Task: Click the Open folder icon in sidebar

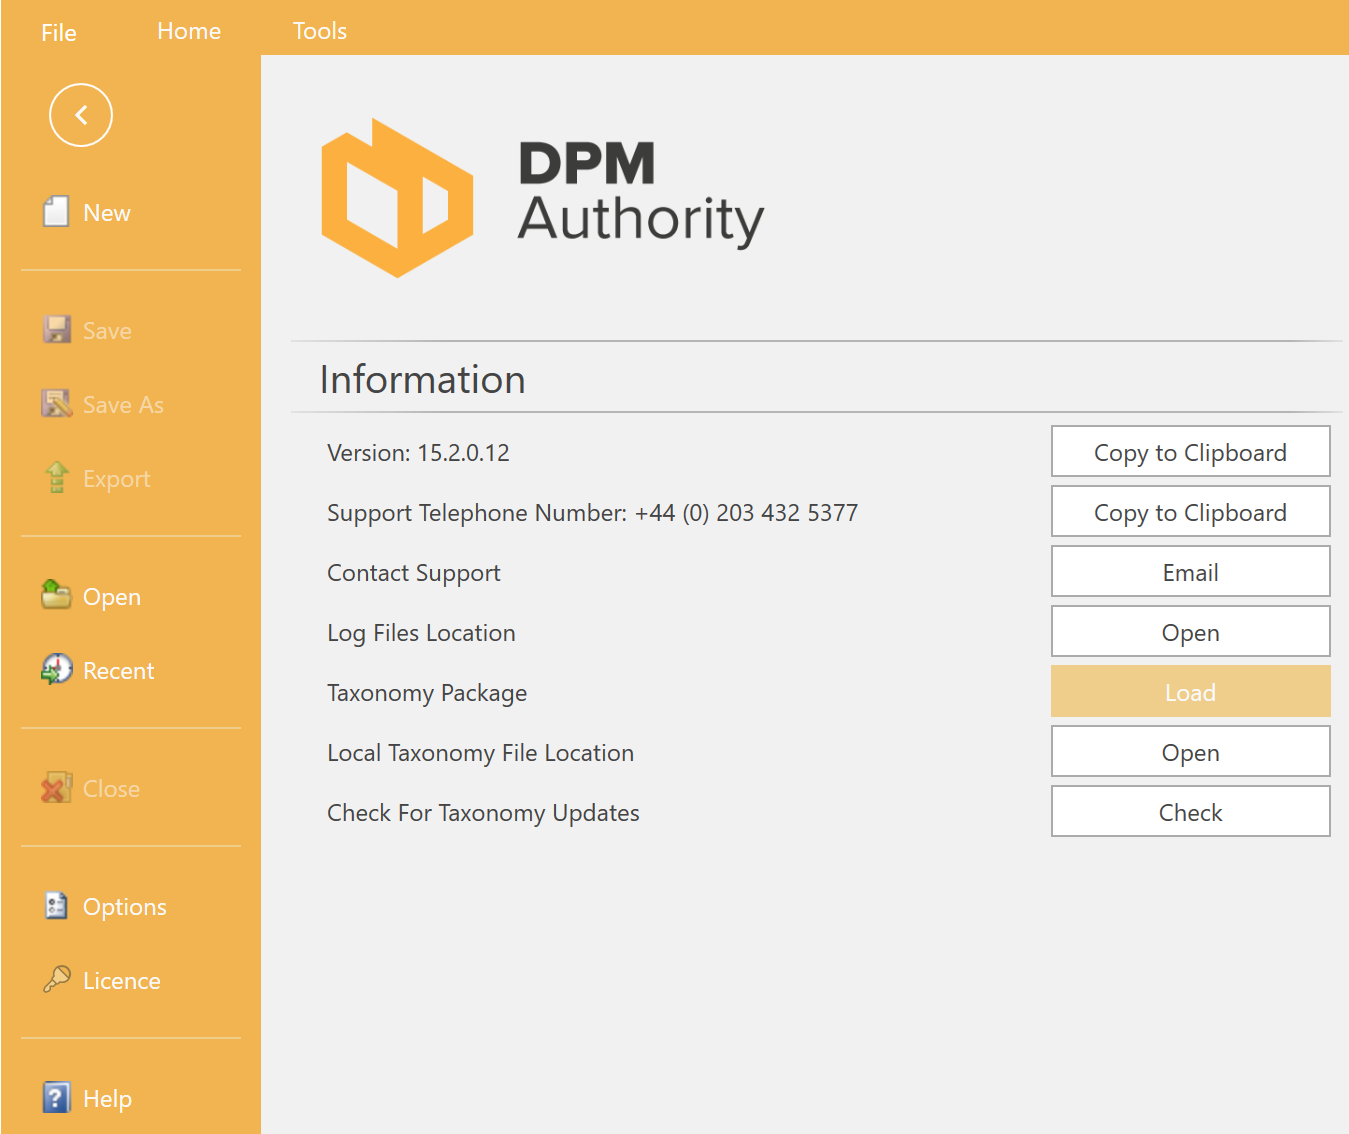Action: (x=56, y=595)
